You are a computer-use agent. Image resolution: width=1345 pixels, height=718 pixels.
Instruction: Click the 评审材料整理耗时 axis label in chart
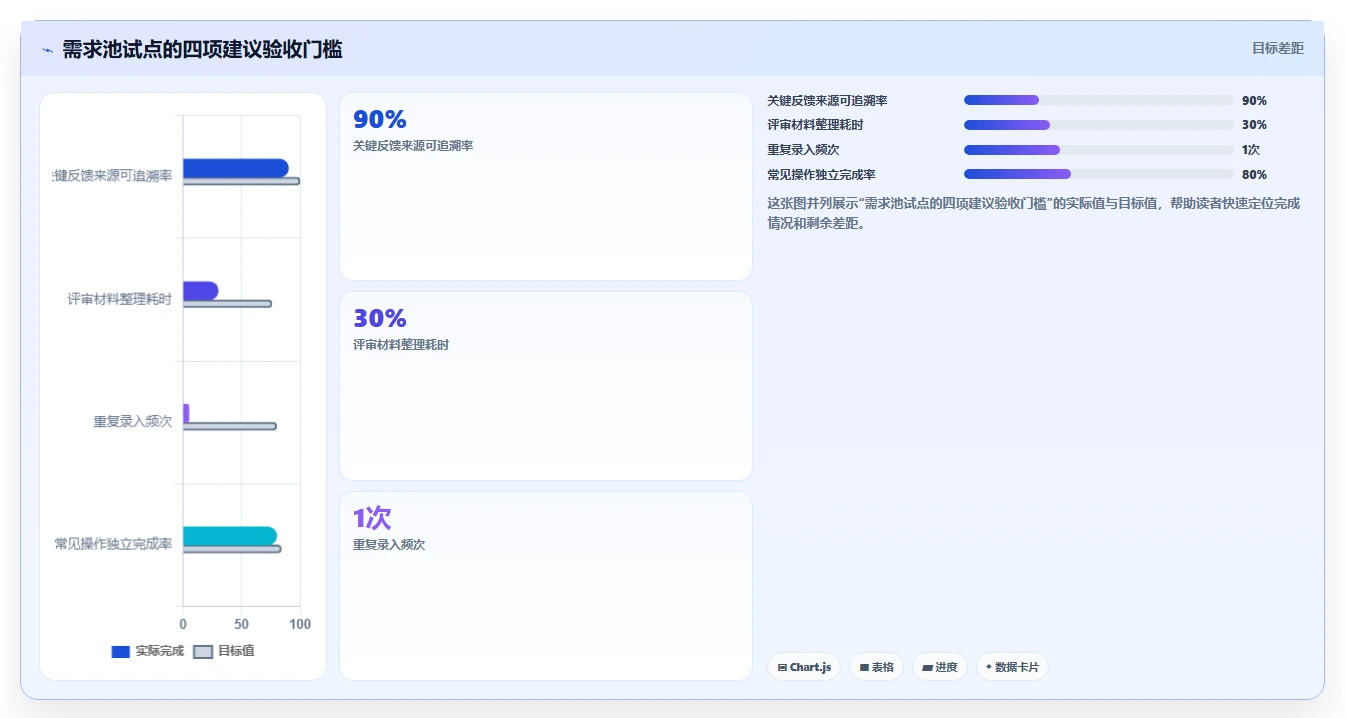coord(120,299)
